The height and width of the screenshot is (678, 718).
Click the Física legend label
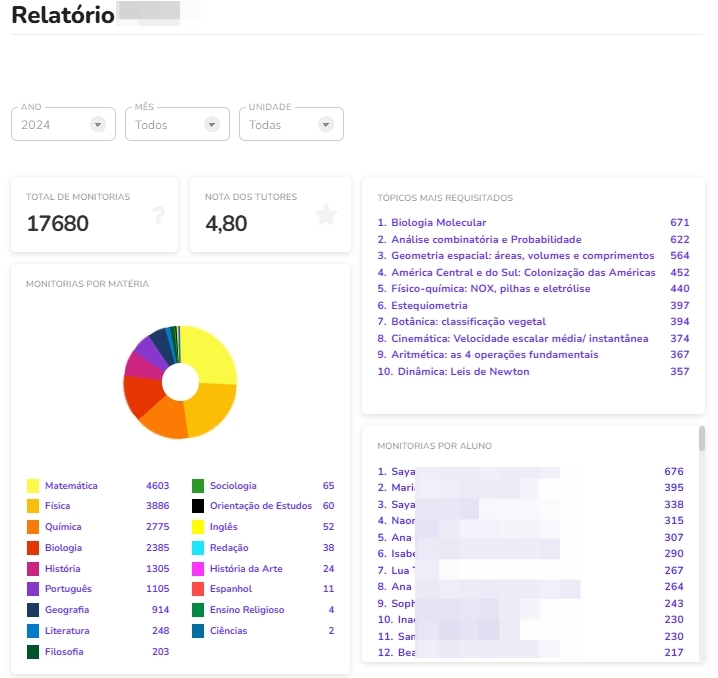(x=57, y=506)
